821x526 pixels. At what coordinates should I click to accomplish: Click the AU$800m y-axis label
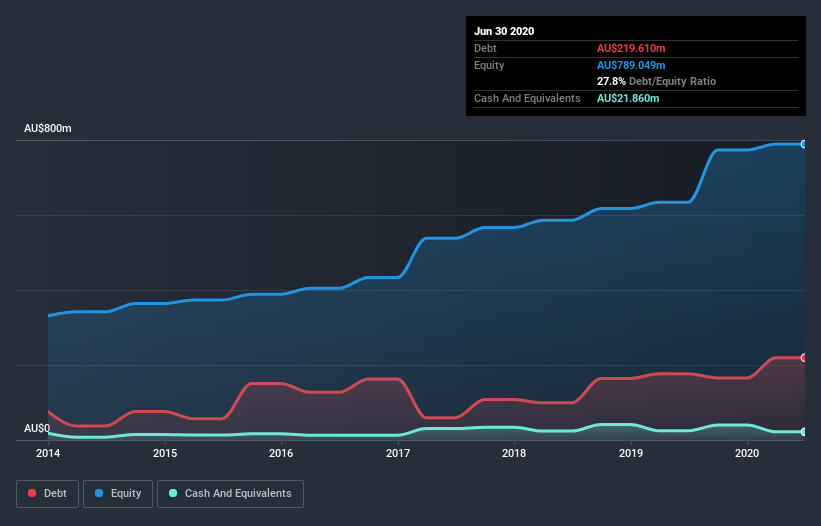point(48,128)
